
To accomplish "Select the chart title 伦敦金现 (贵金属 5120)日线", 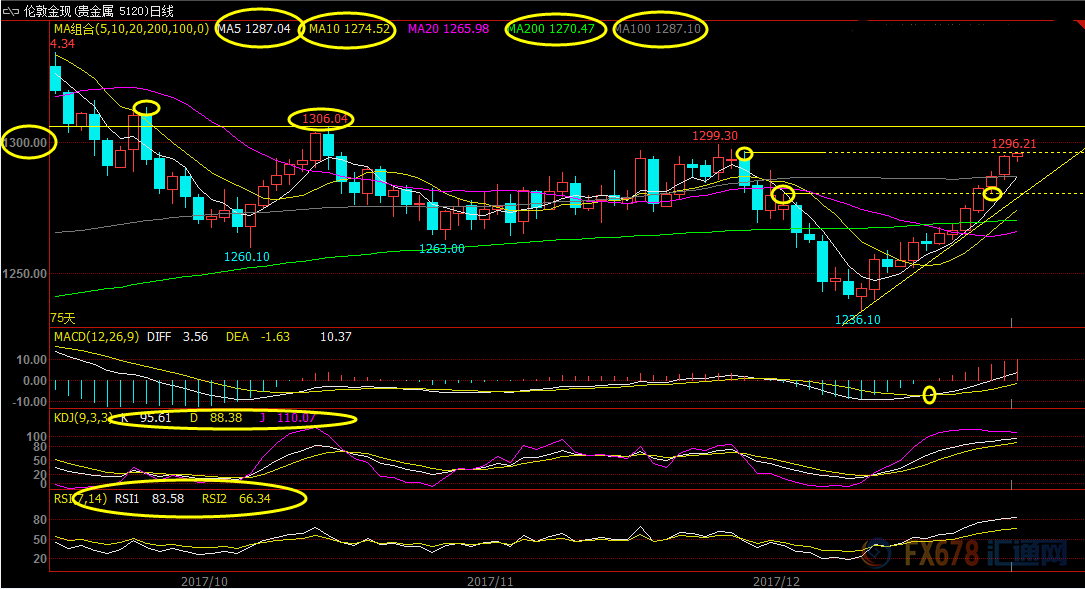I will click(98, 11).
